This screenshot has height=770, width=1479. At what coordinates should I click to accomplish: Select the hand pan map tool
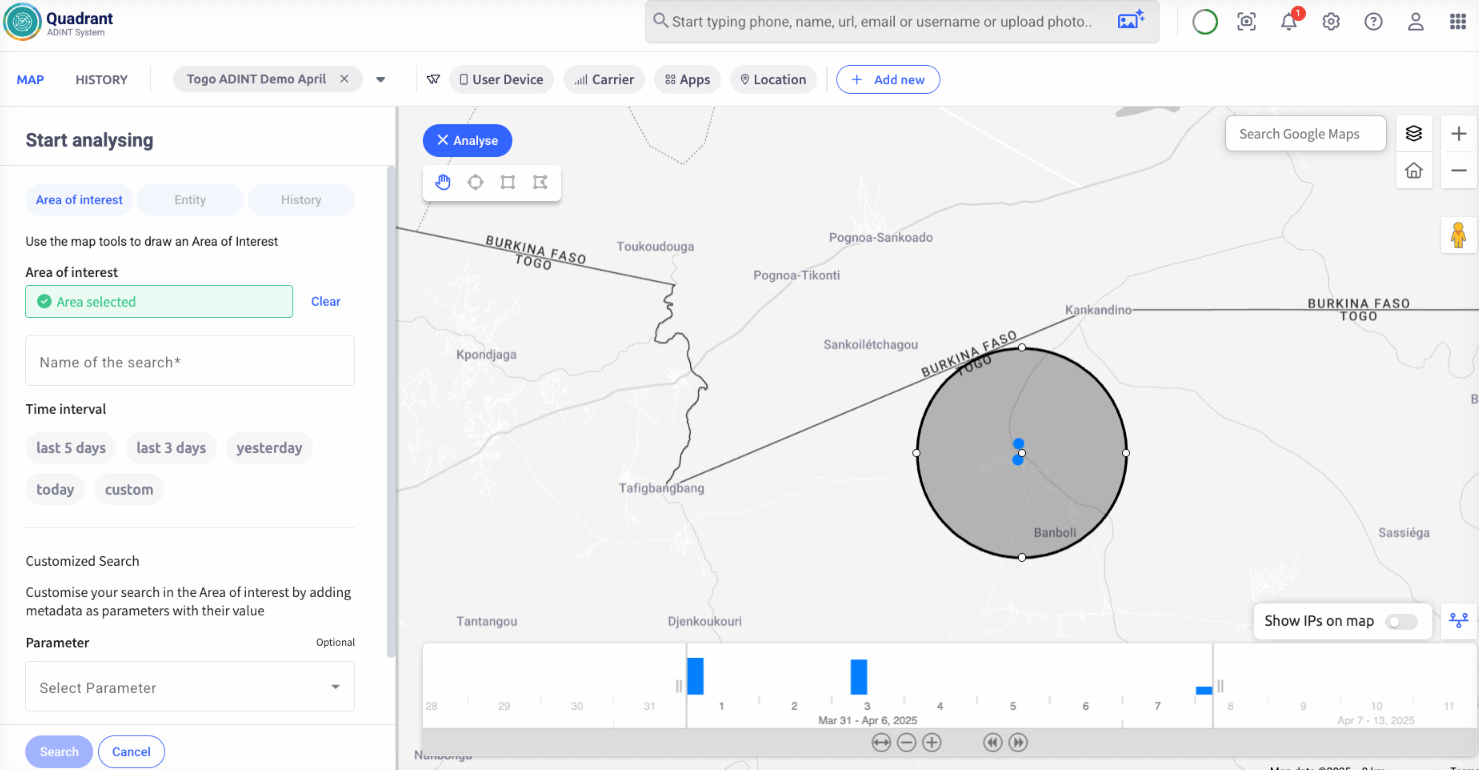pos(444,182)
